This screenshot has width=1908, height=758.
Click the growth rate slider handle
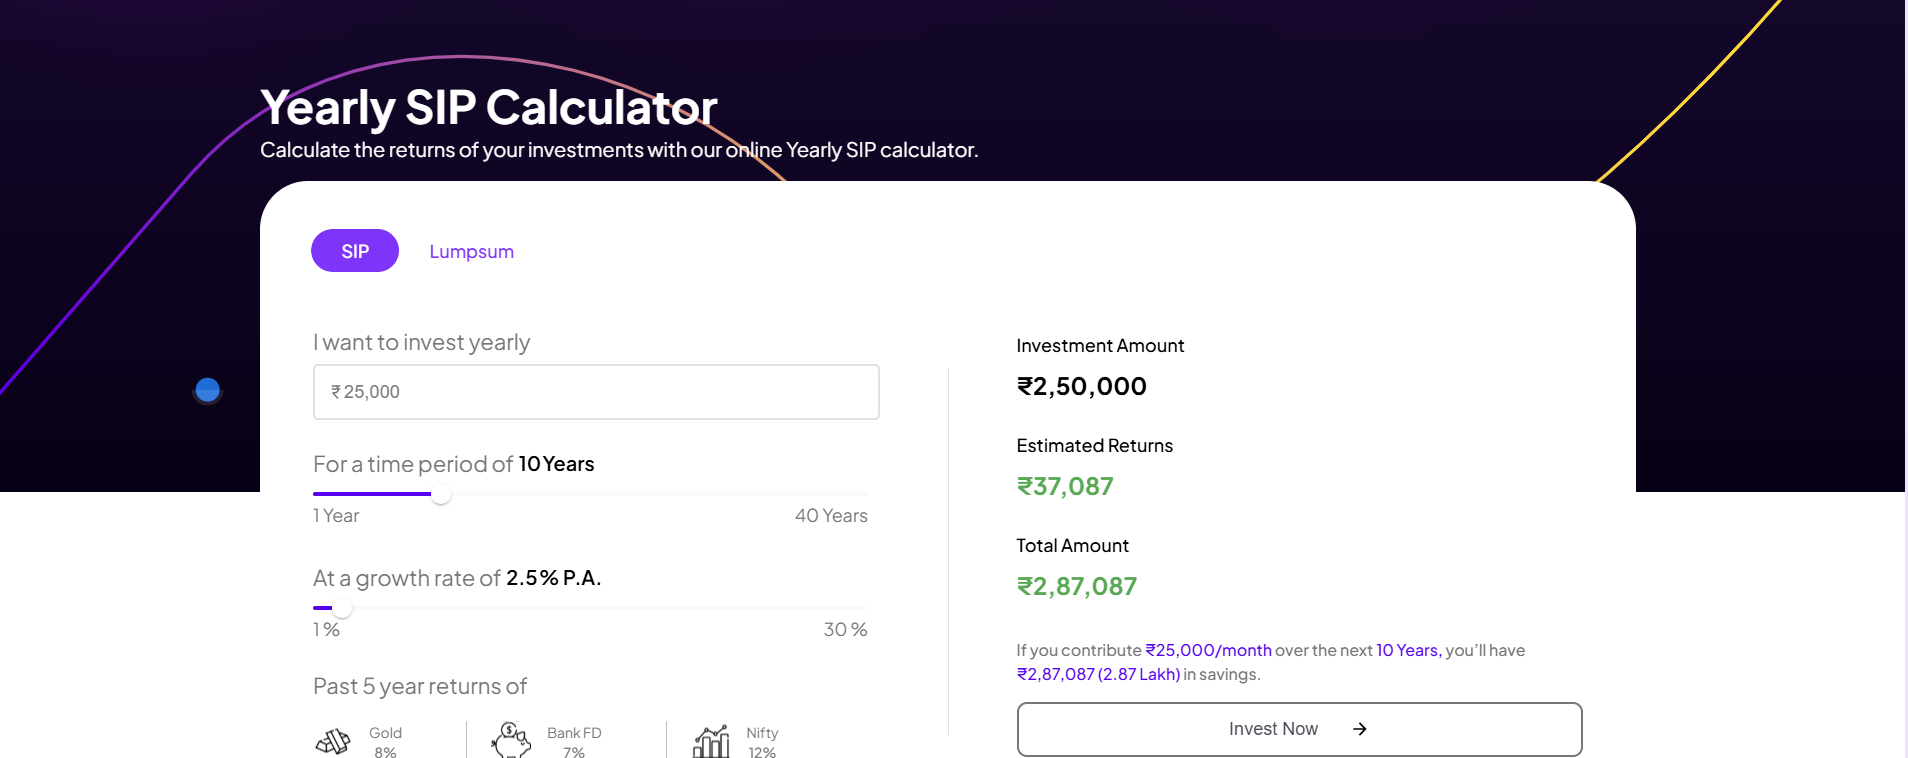[x=341, y=608]
